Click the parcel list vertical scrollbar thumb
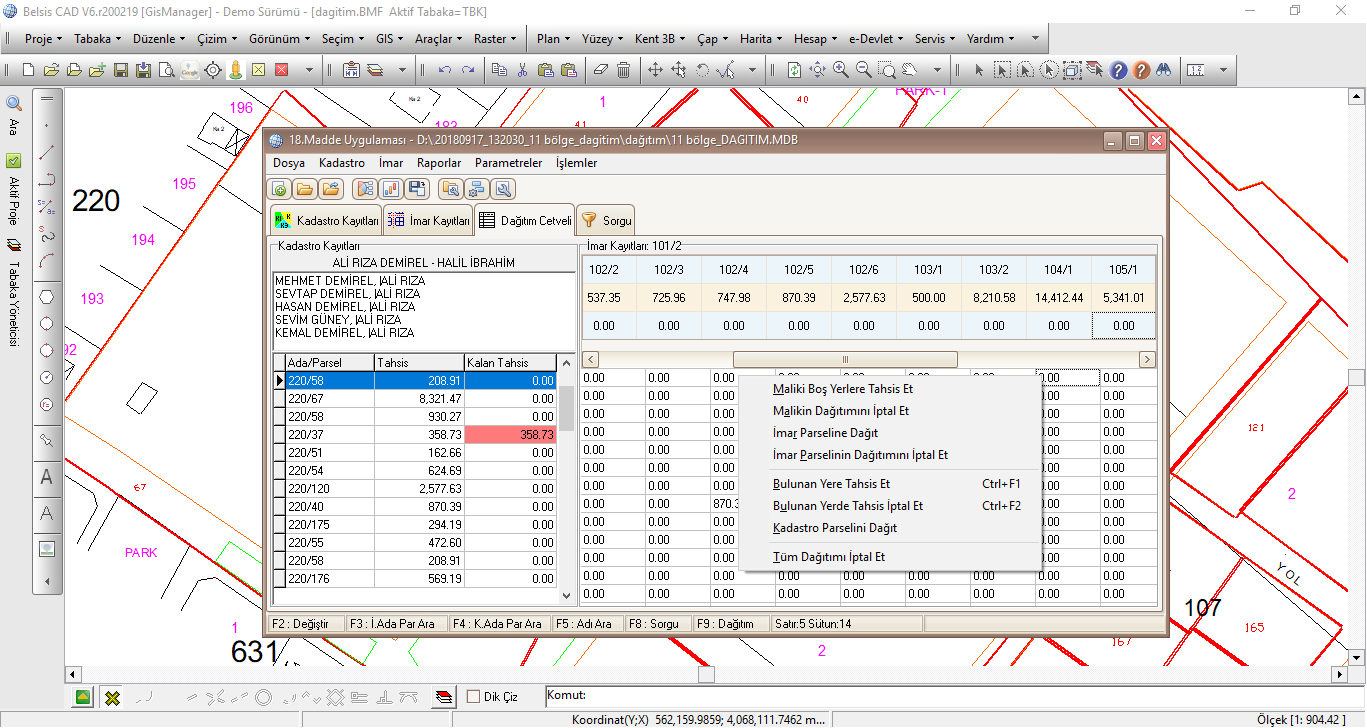This screenshot has width=1367, height=728. tap(566, 408)
